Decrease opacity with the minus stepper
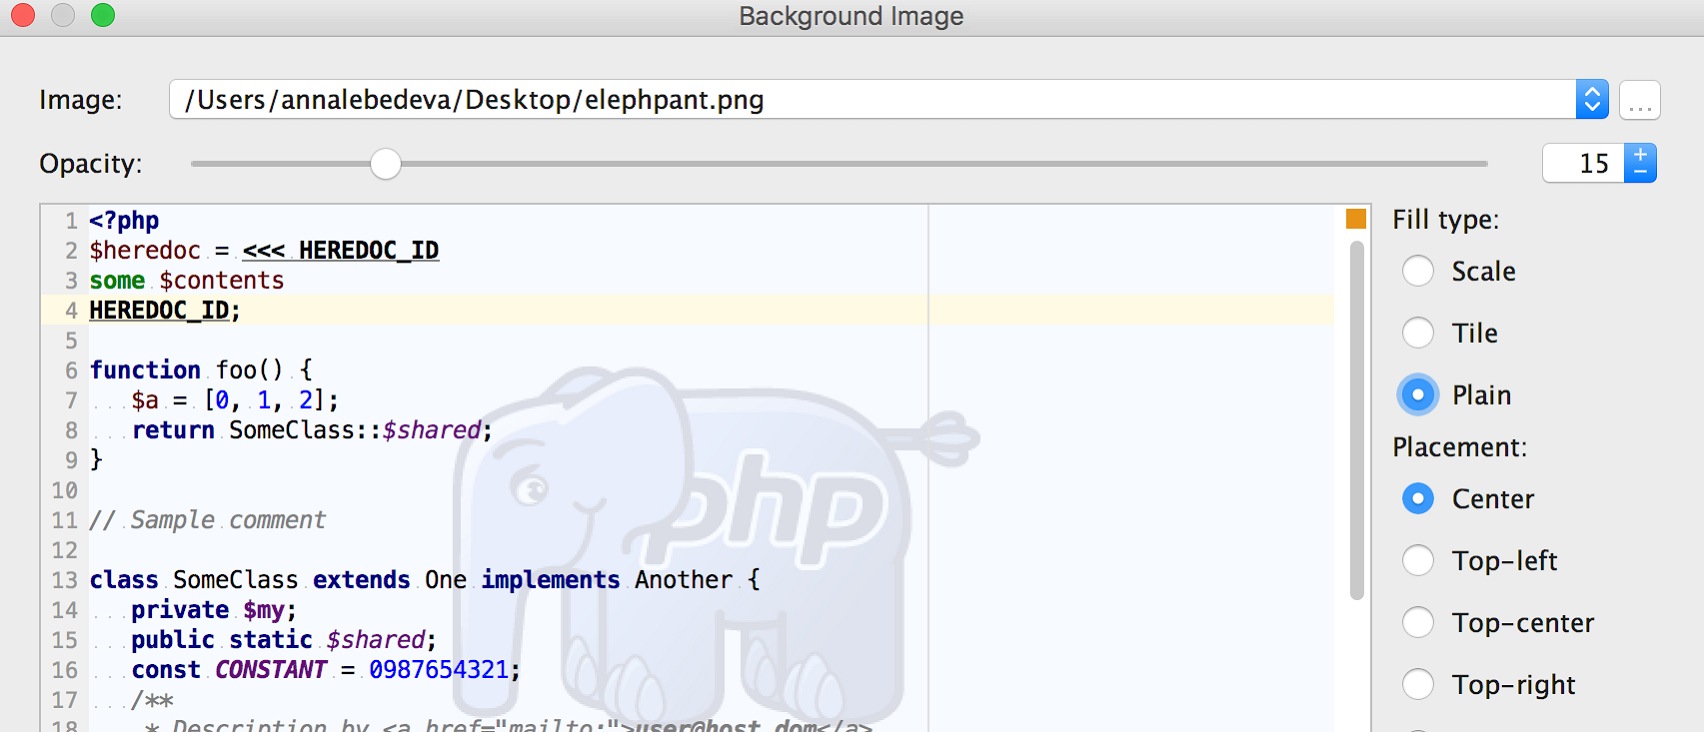Image resolution: width=1704 pixels, height=732 pixels. (x=1640, y=173)
